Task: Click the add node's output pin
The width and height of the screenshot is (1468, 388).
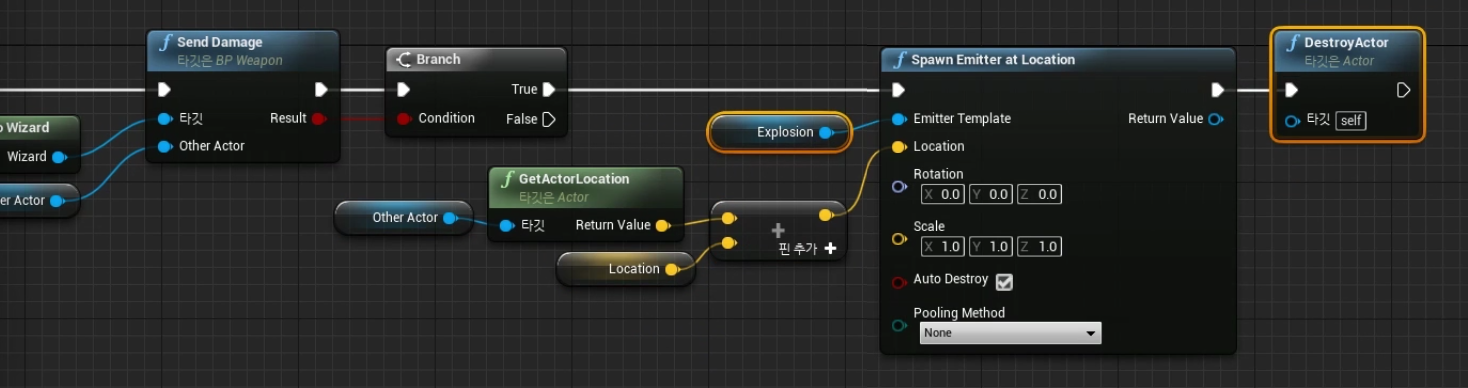Action: [825, 215]
